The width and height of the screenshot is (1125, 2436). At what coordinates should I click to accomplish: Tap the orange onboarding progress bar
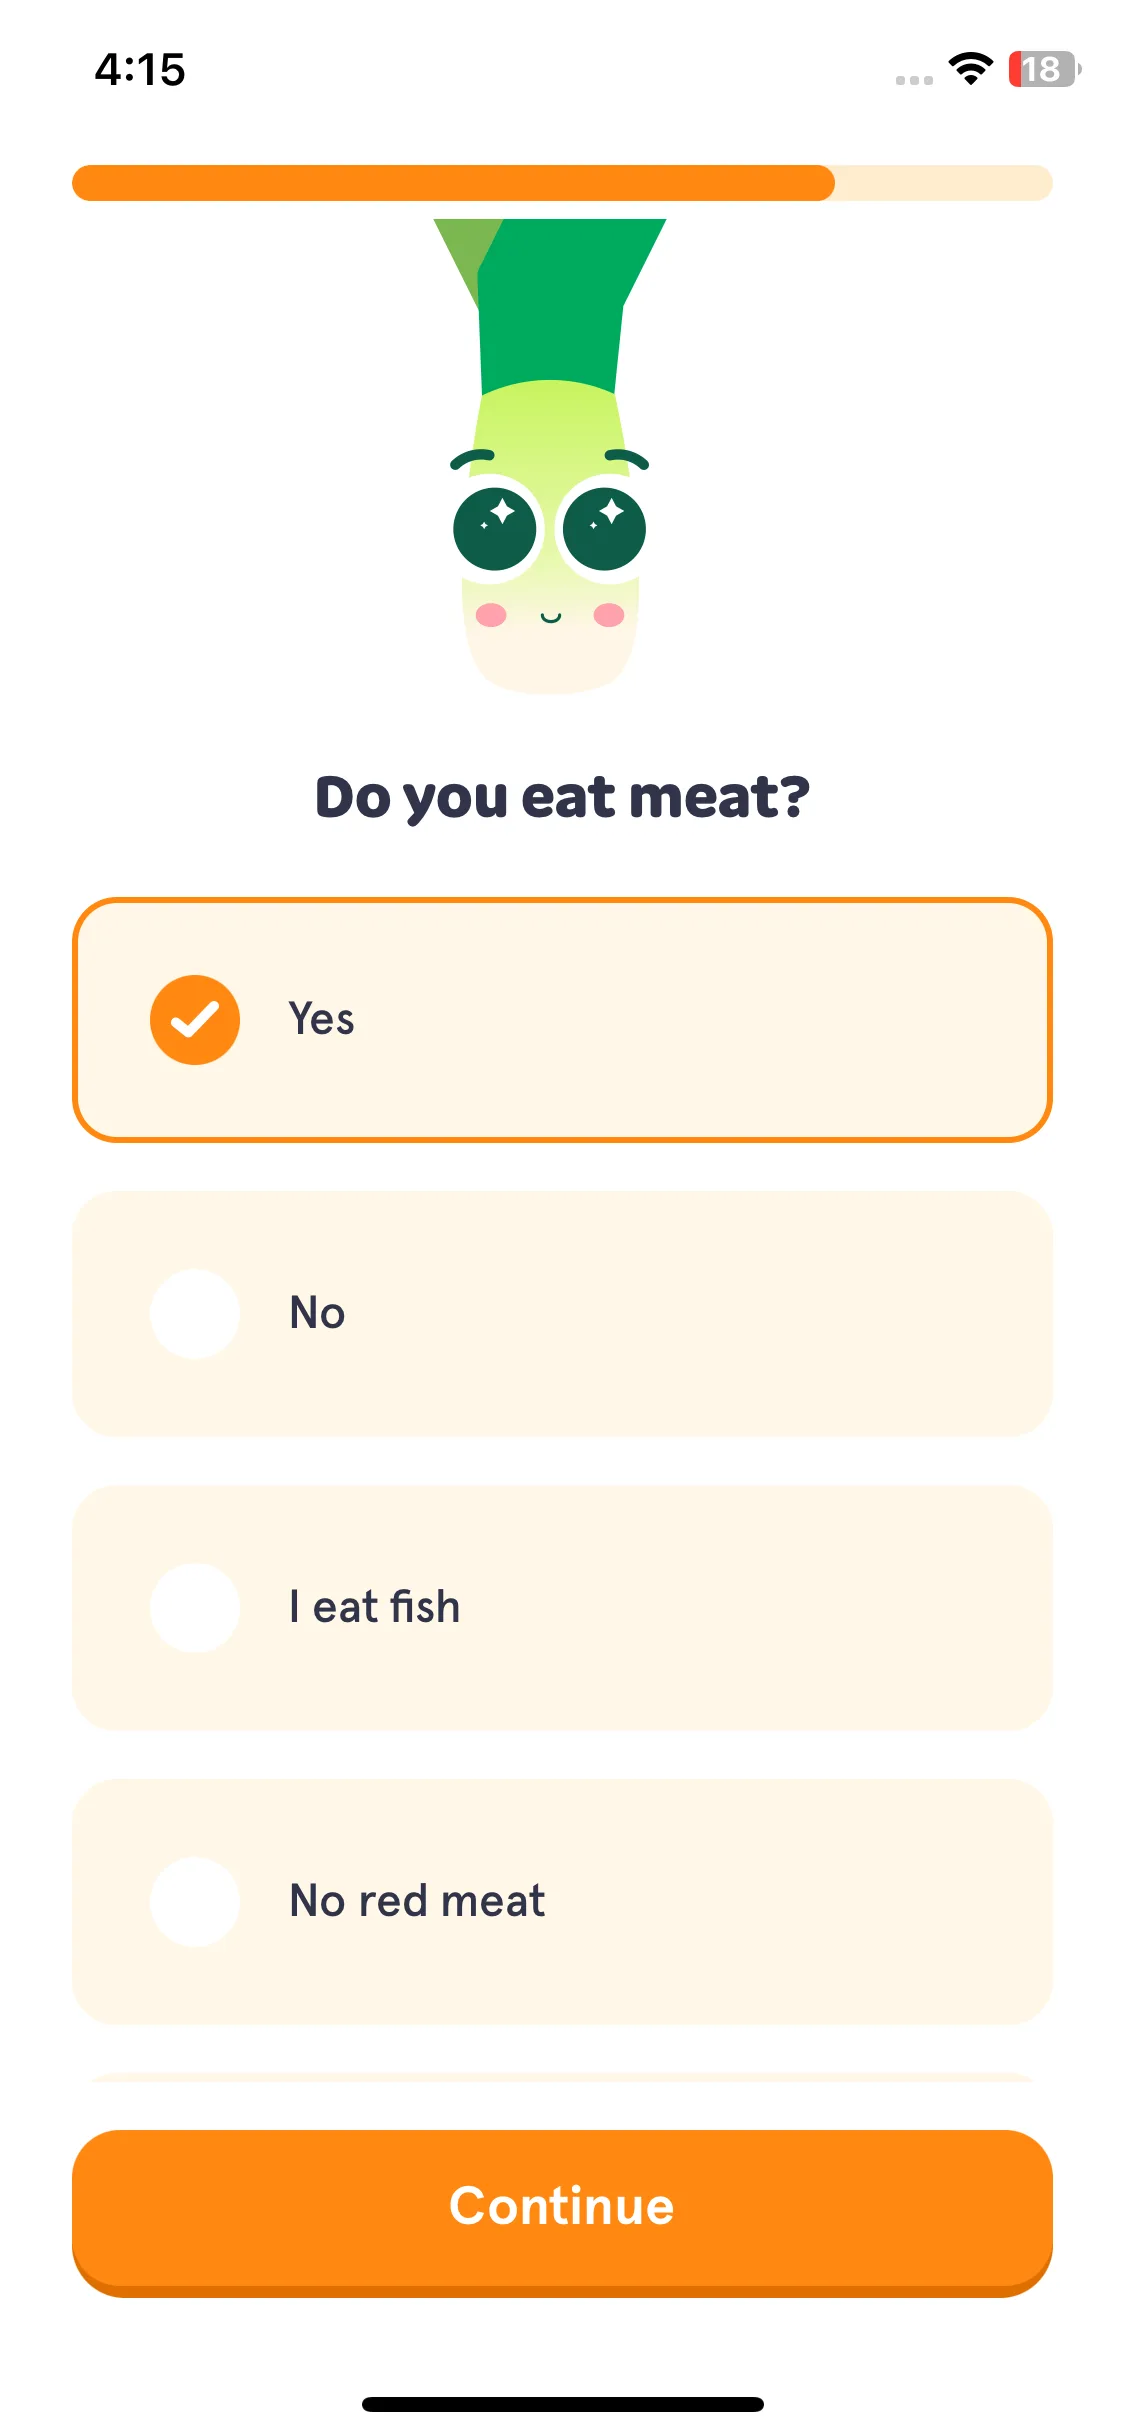point(562,183)
